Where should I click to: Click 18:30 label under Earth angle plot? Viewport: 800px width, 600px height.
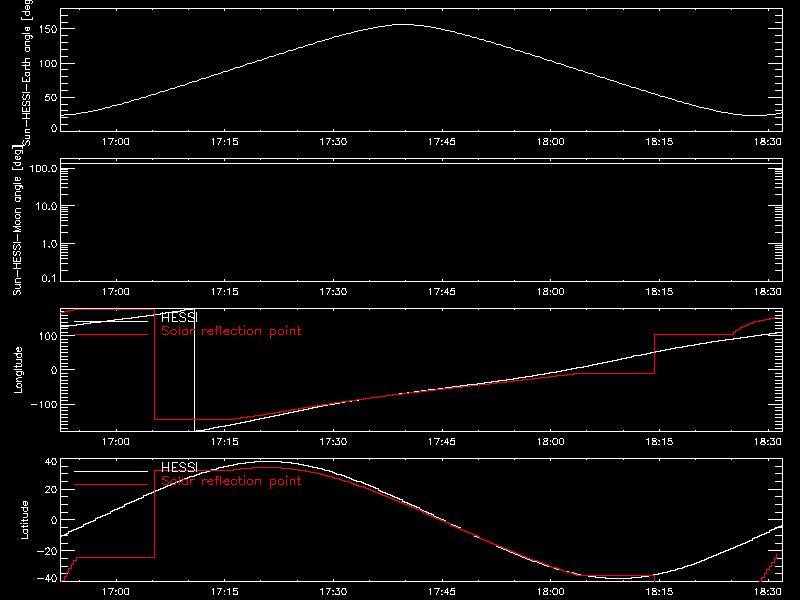coord(768,141)
